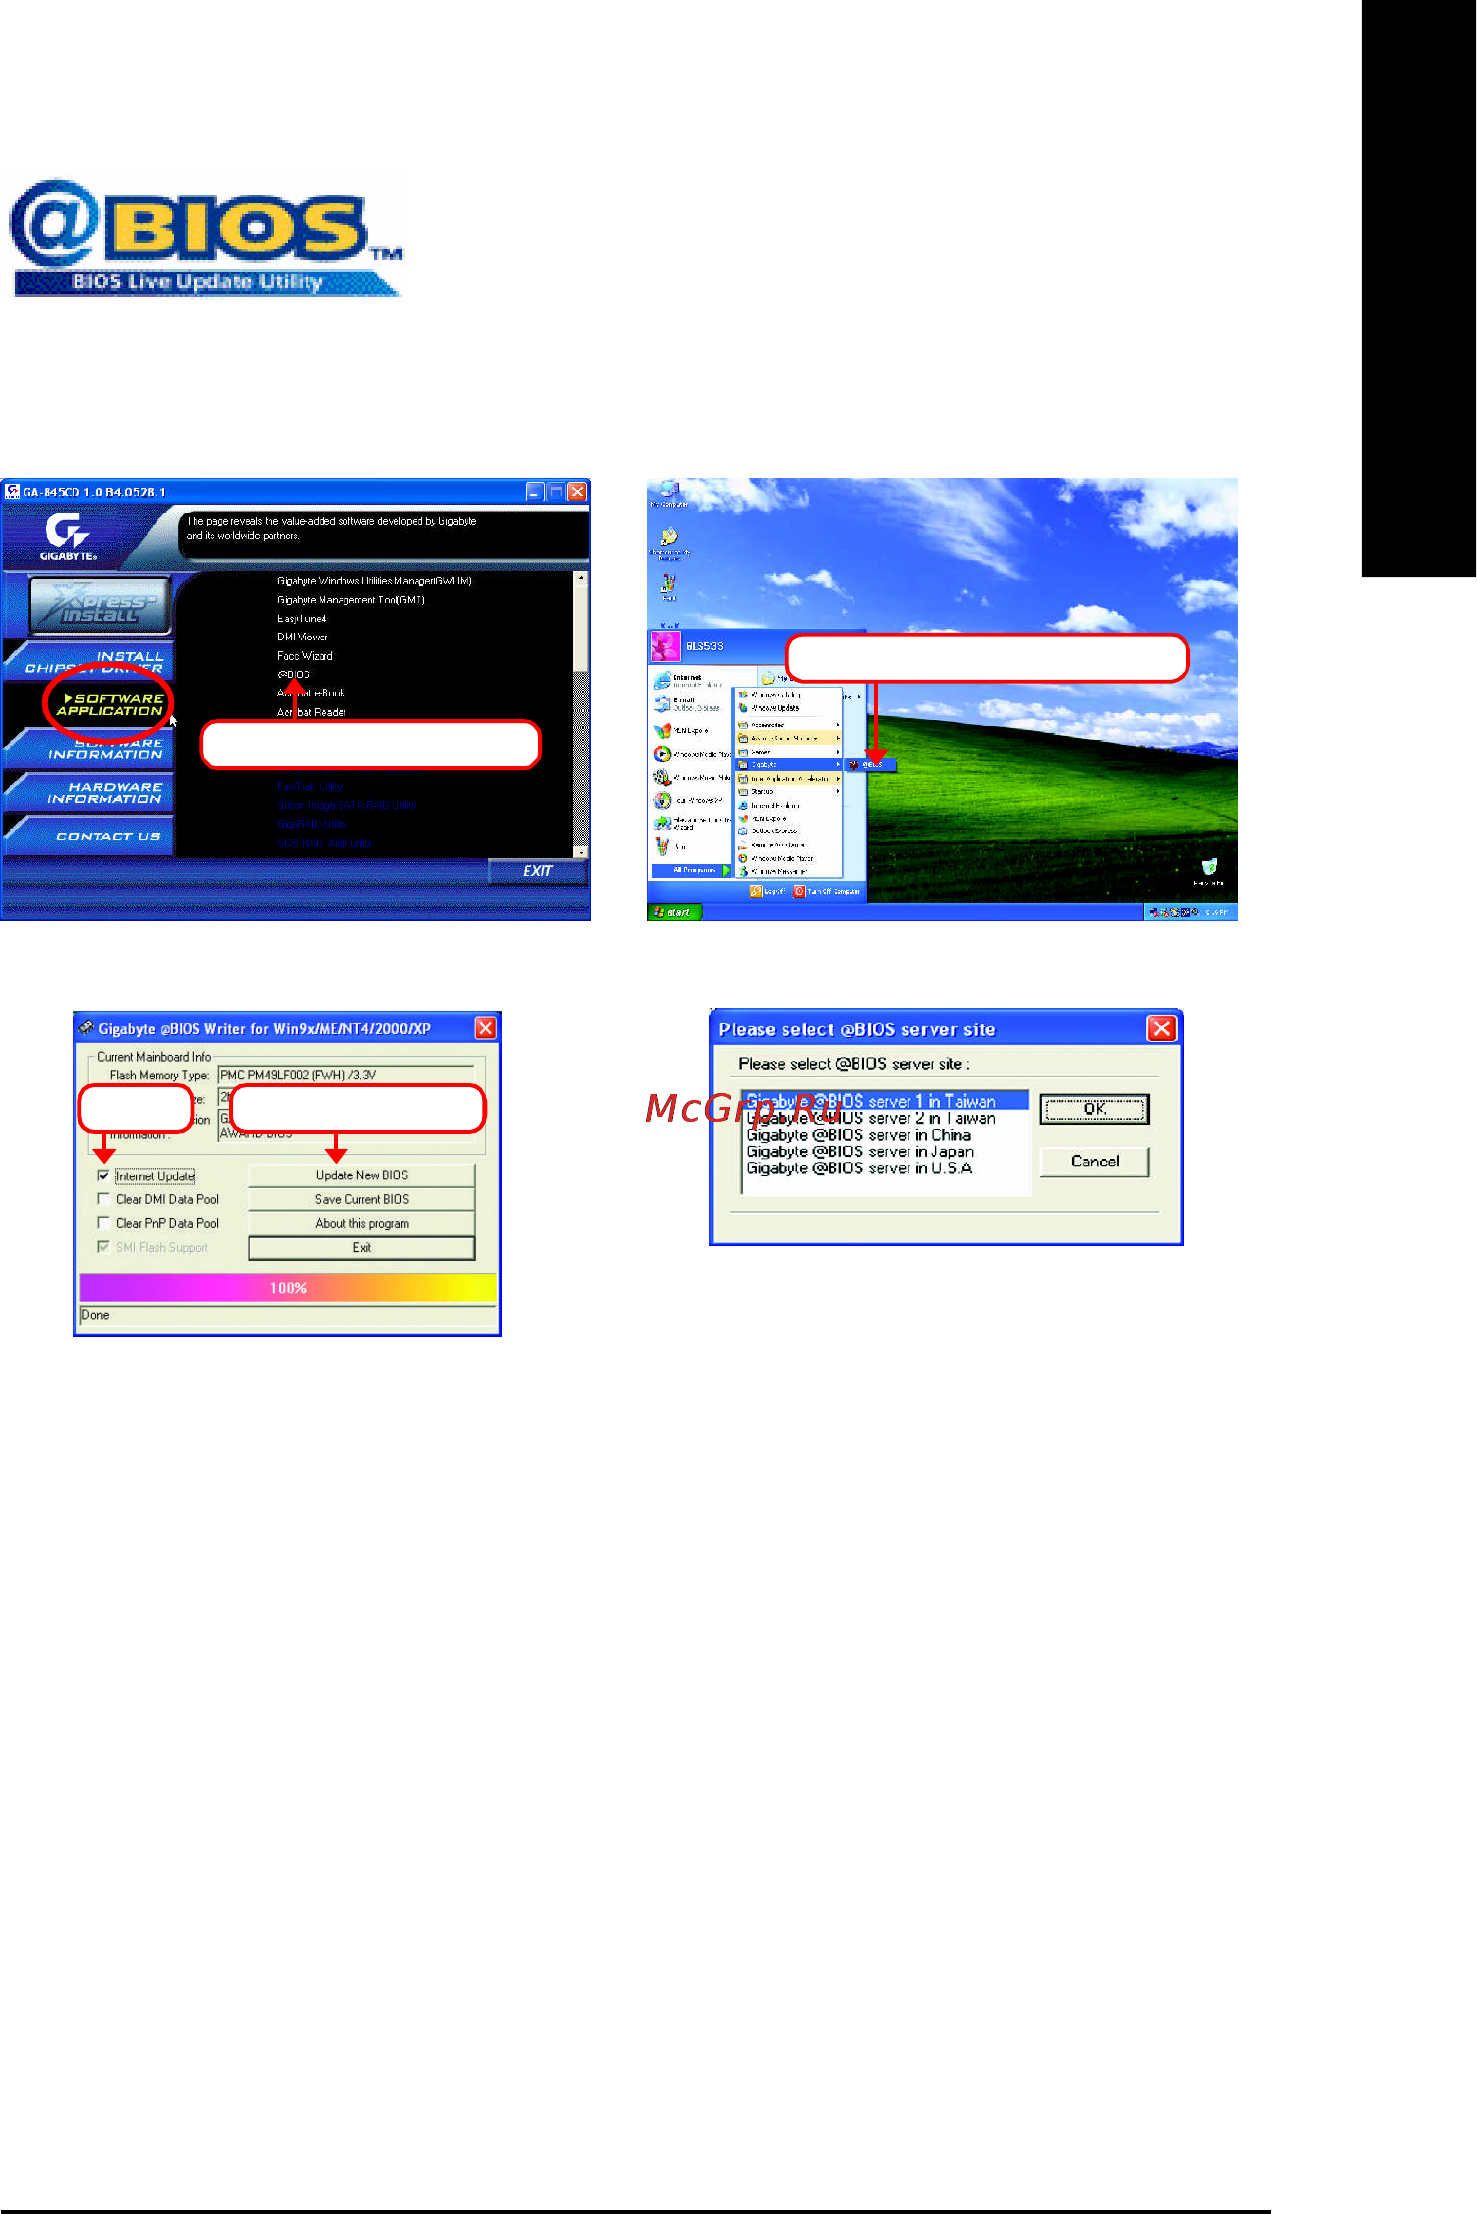Click Cancel in server site dialog
The width and height of the screenshot is (1477, 2214).
point(1095,1161)
